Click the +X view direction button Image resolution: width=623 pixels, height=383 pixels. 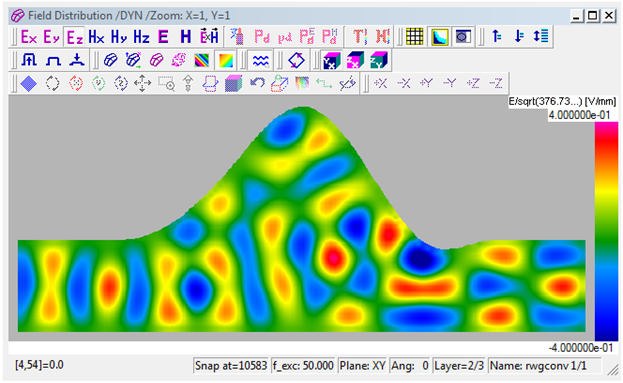tap(381, 83)
